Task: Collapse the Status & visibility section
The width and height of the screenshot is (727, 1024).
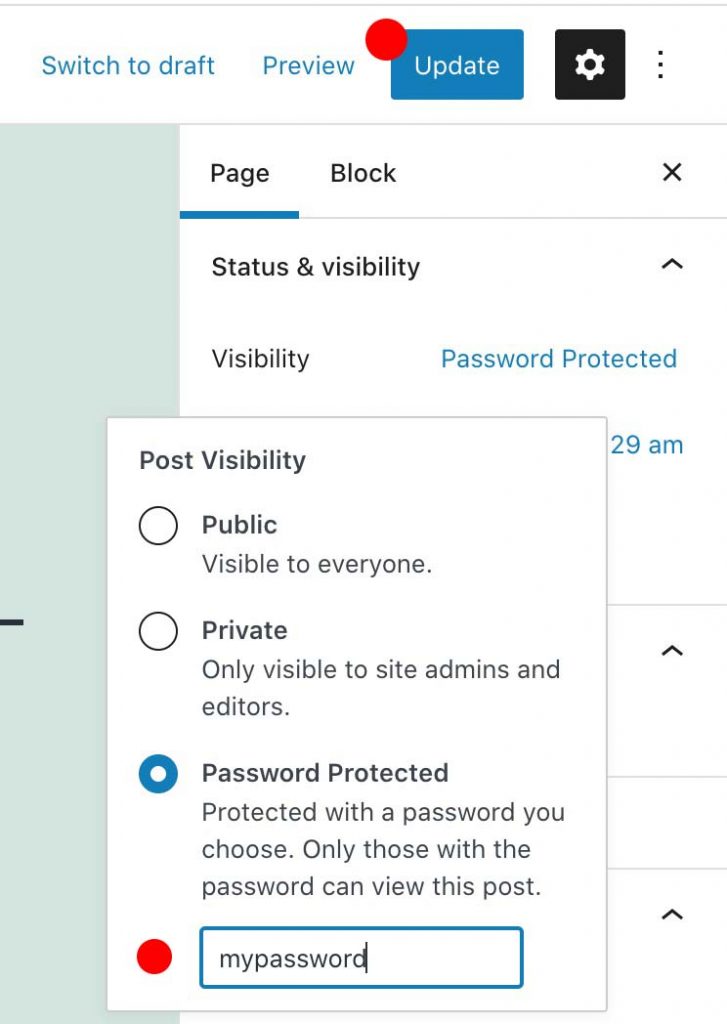Action: click(x=672, y=264)
